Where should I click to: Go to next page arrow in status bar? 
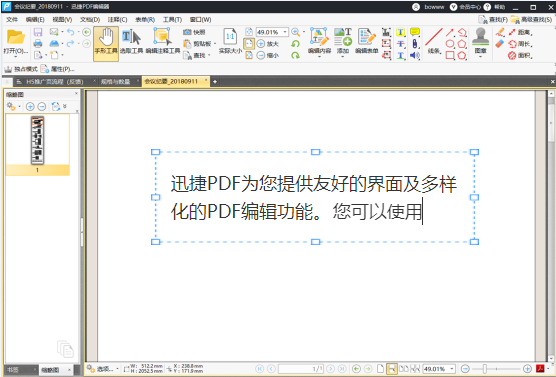[x=330, y=369]
